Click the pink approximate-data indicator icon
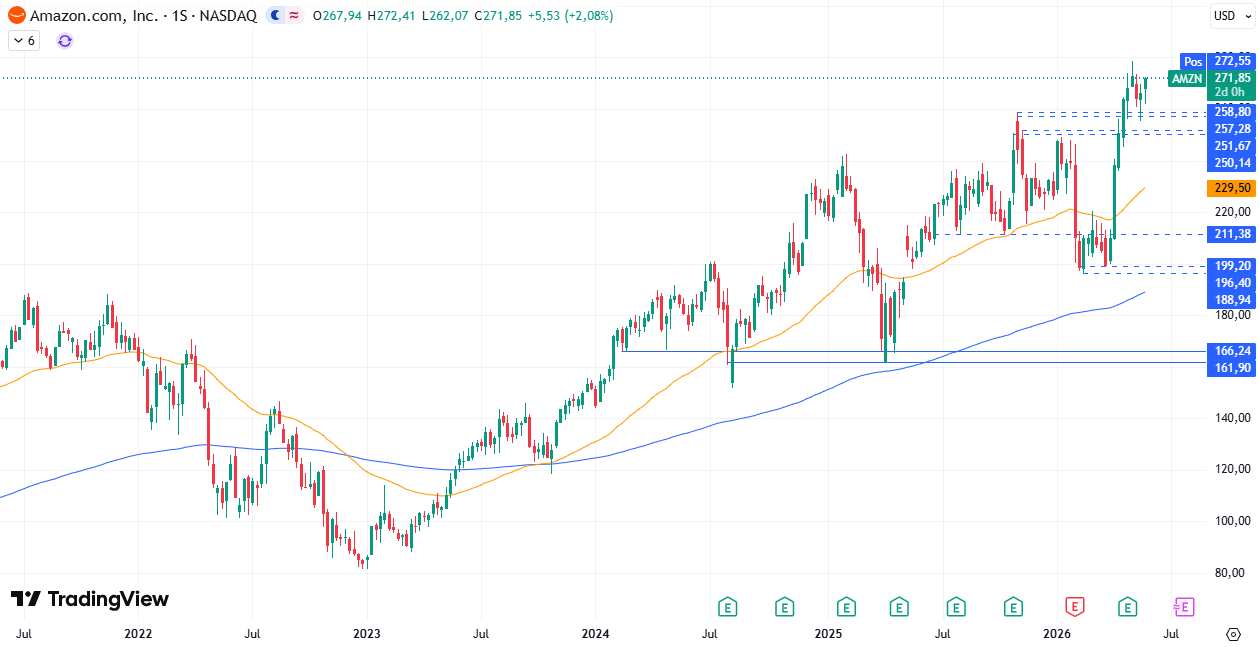 [294, 16]
